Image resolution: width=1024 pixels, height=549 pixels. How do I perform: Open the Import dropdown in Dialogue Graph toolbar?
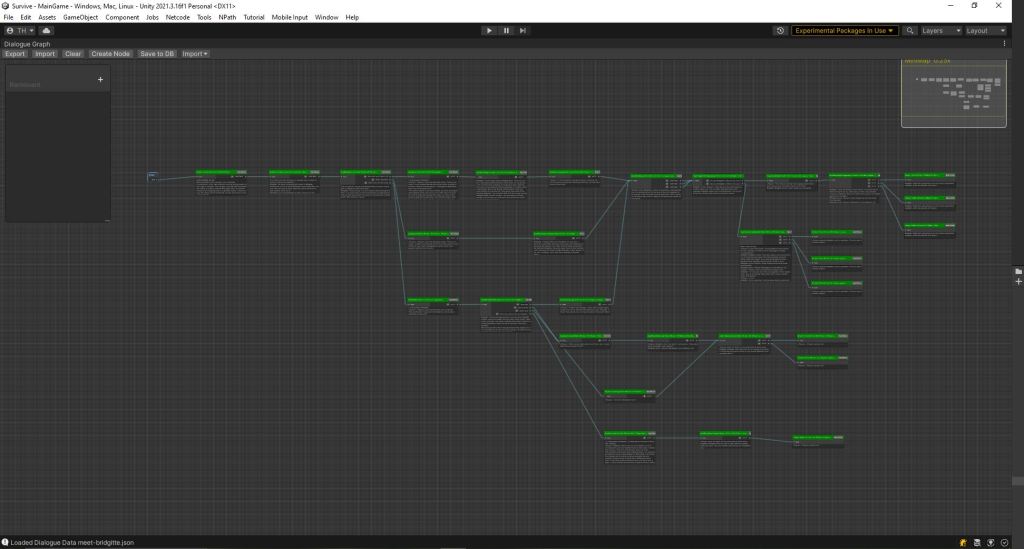click(195, 54)
